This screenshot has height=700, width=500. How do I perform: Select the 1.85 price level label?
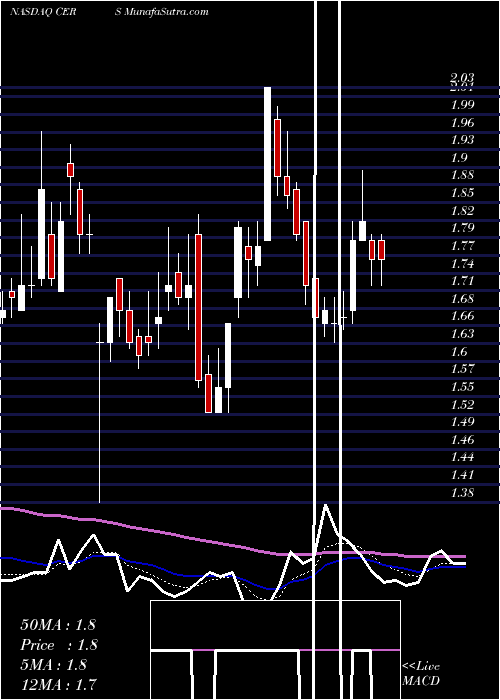(x=462, y=193)
